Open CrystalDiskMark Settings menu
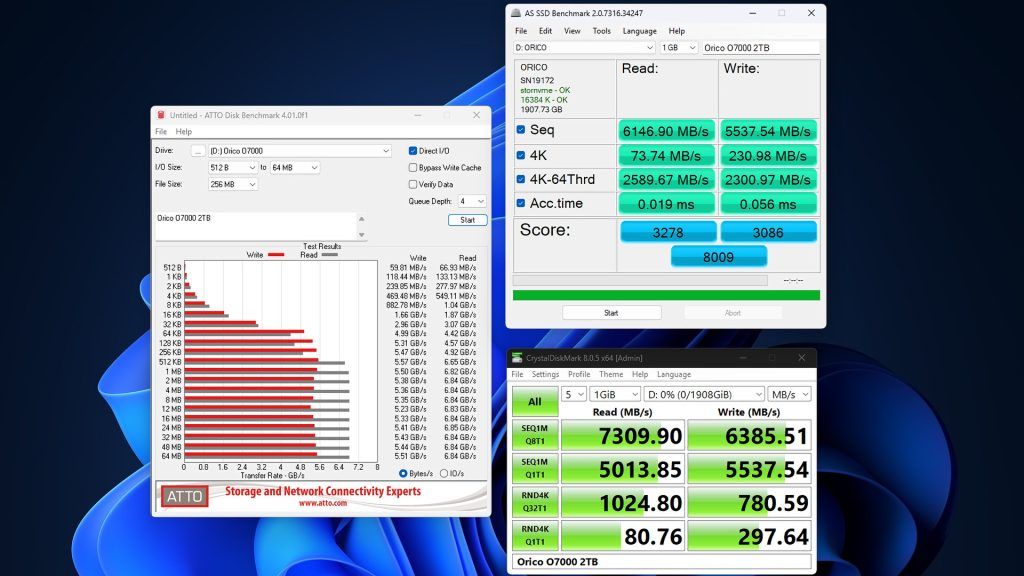1024x576 pixels. pyautogui.click(x=545, y=374)
